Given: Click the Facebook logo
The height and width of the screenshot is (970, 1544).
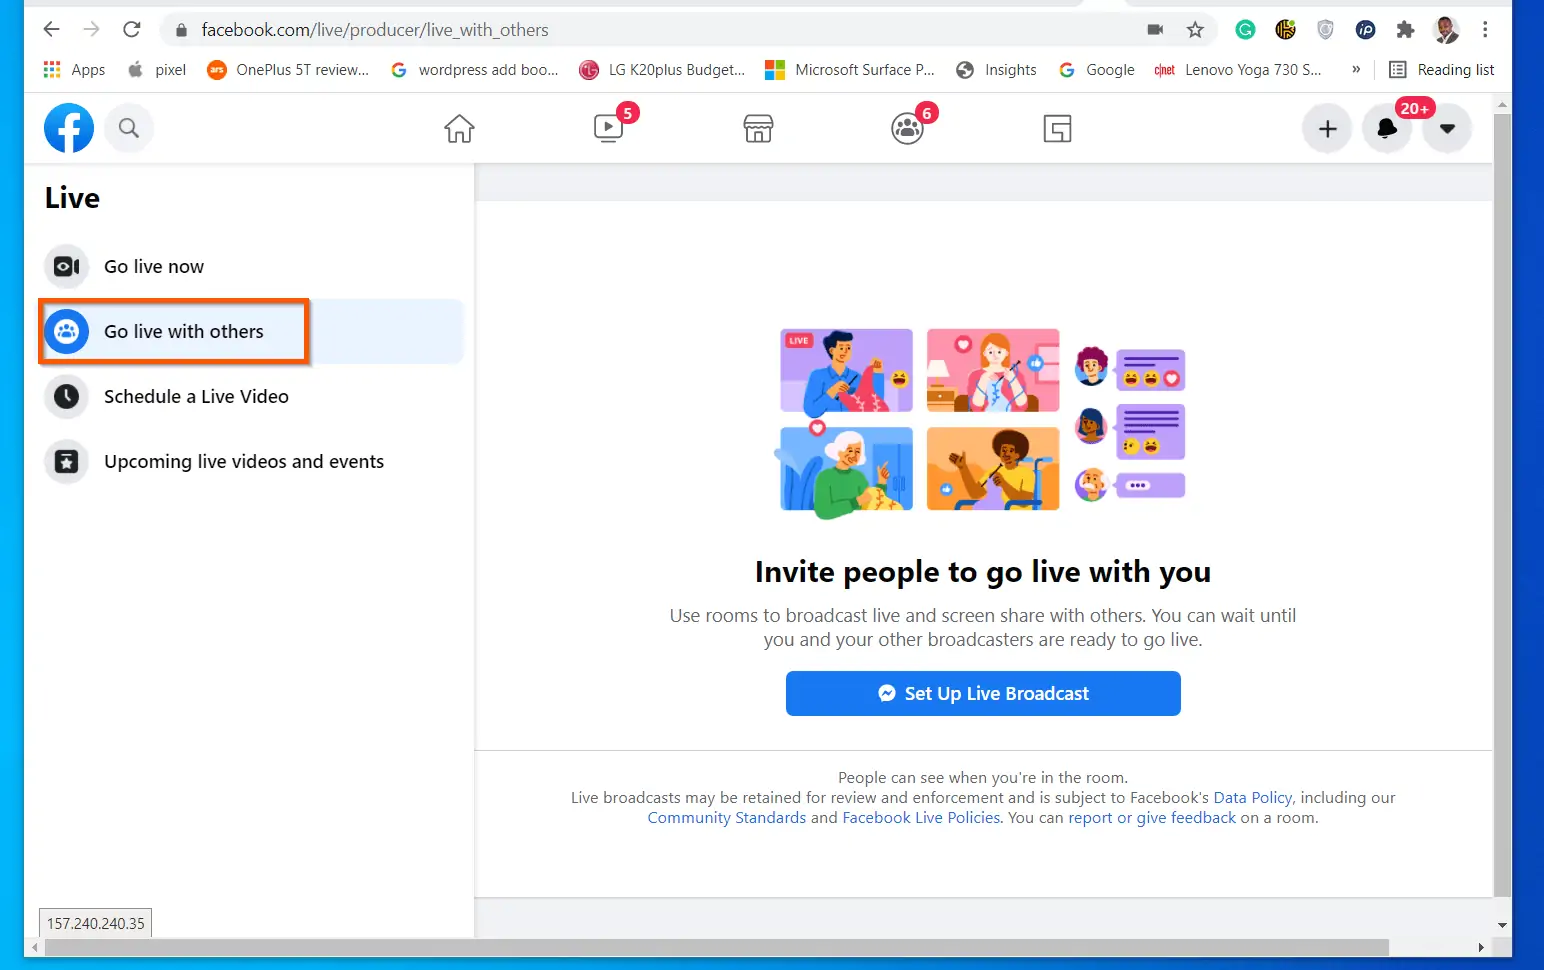Looking at the screenshot, I should 69,128.
